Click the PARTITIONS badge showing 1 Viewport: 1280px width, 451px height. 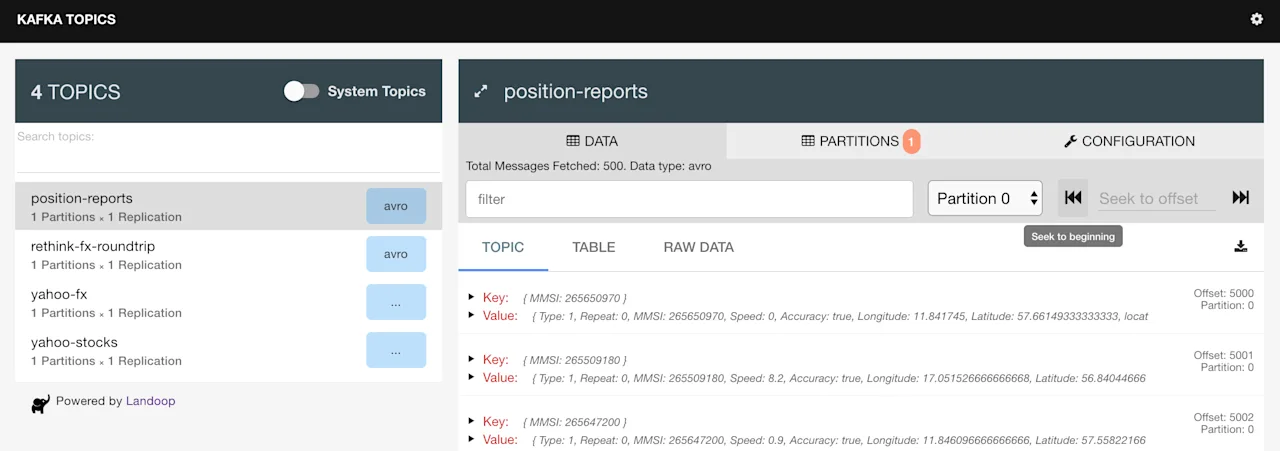click(911, 142)
